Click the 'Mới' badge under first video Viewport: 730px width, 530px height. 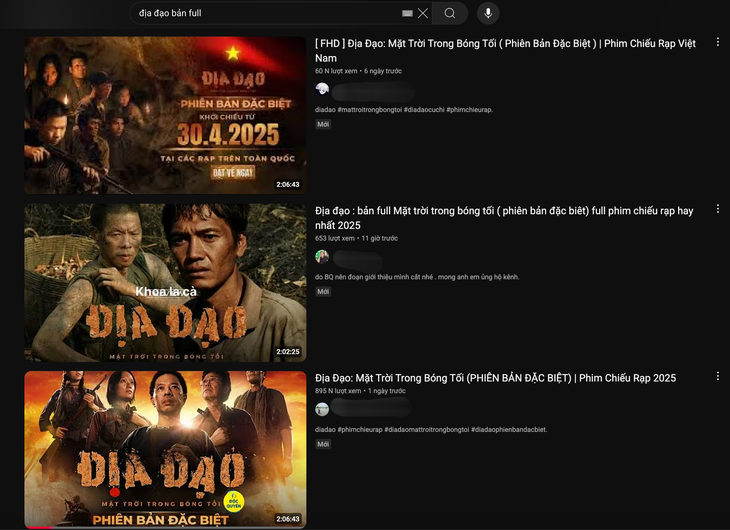click(x=323, y=124)
